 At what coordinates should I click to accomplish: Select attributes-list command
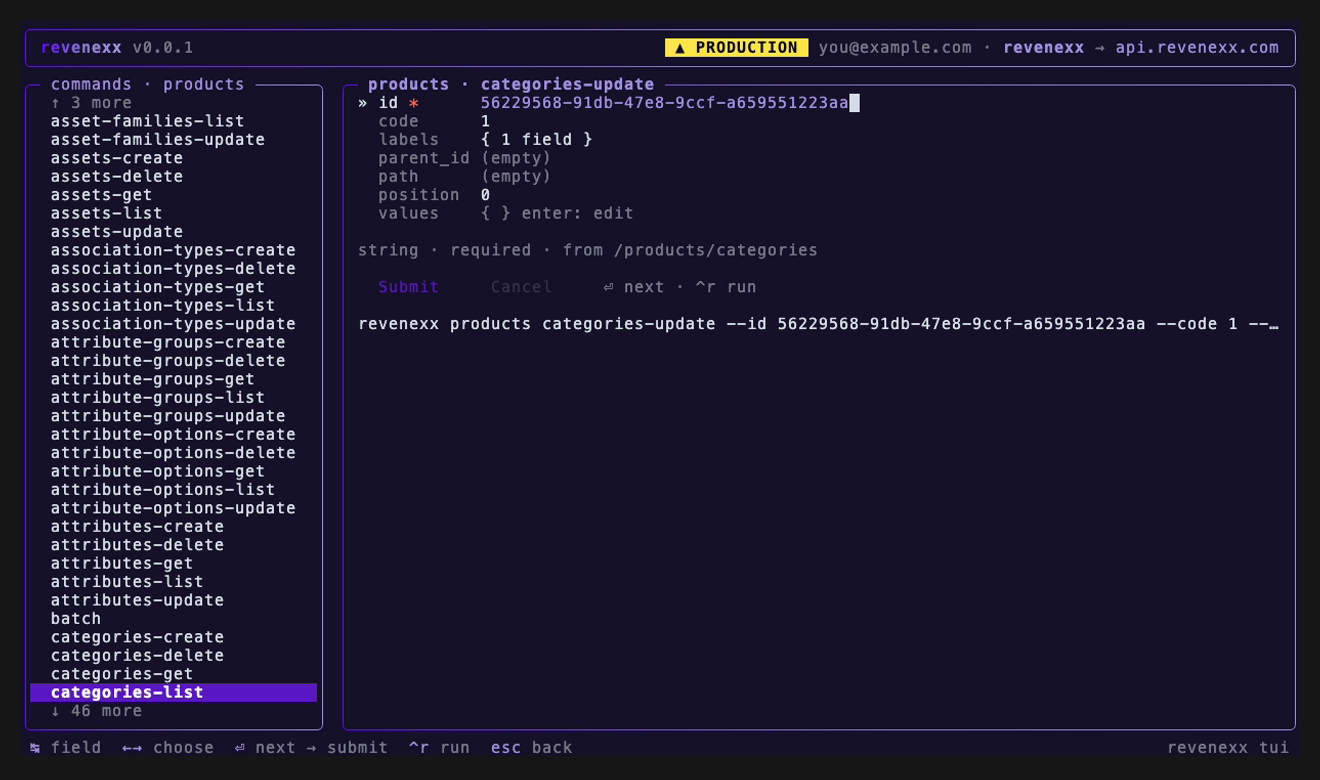127,582
